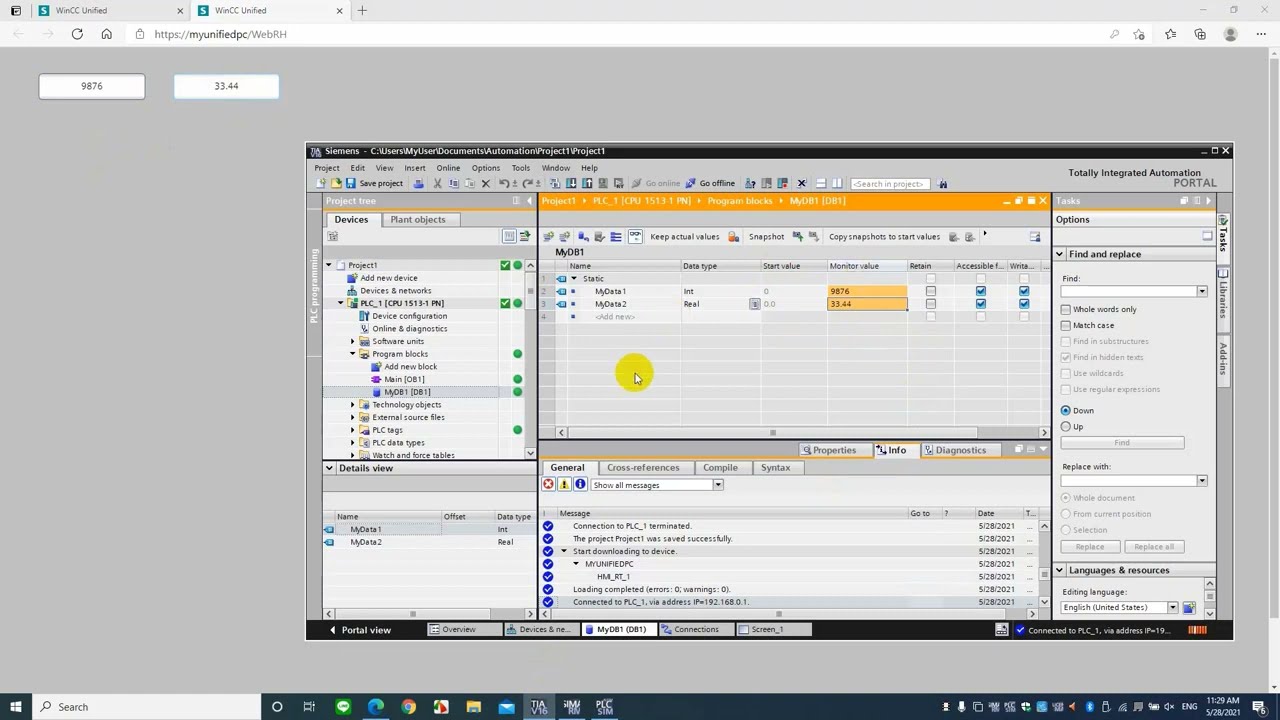Collapse Languages & resources section

tap(1060, 570)
